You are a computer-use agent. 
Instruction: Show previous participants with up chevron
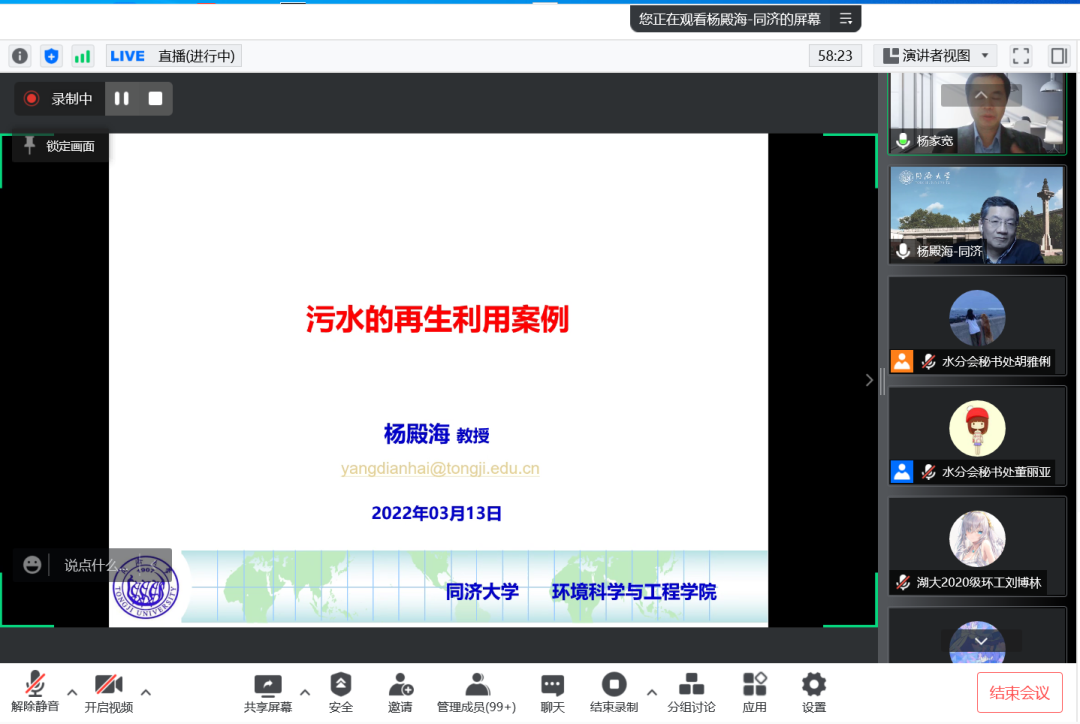981,95
